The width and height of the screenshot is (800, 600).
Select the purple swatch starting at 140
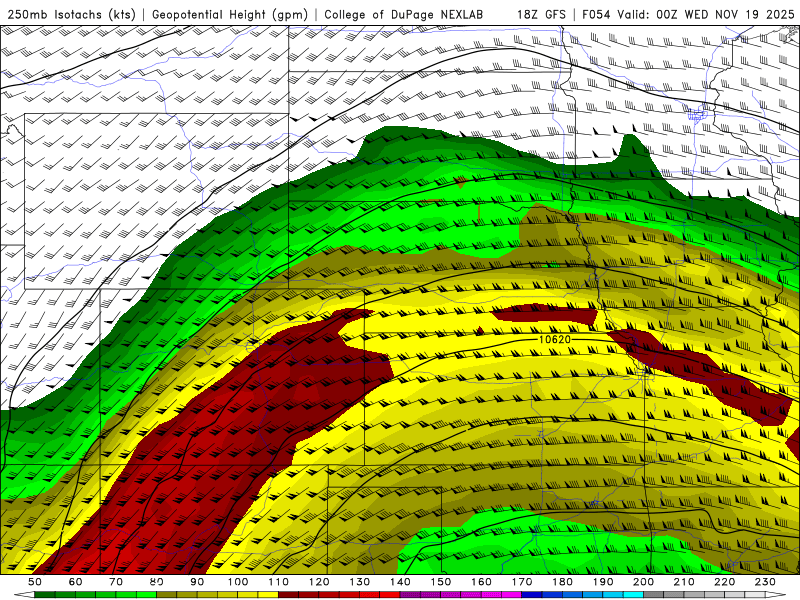(x=411, y=595)
